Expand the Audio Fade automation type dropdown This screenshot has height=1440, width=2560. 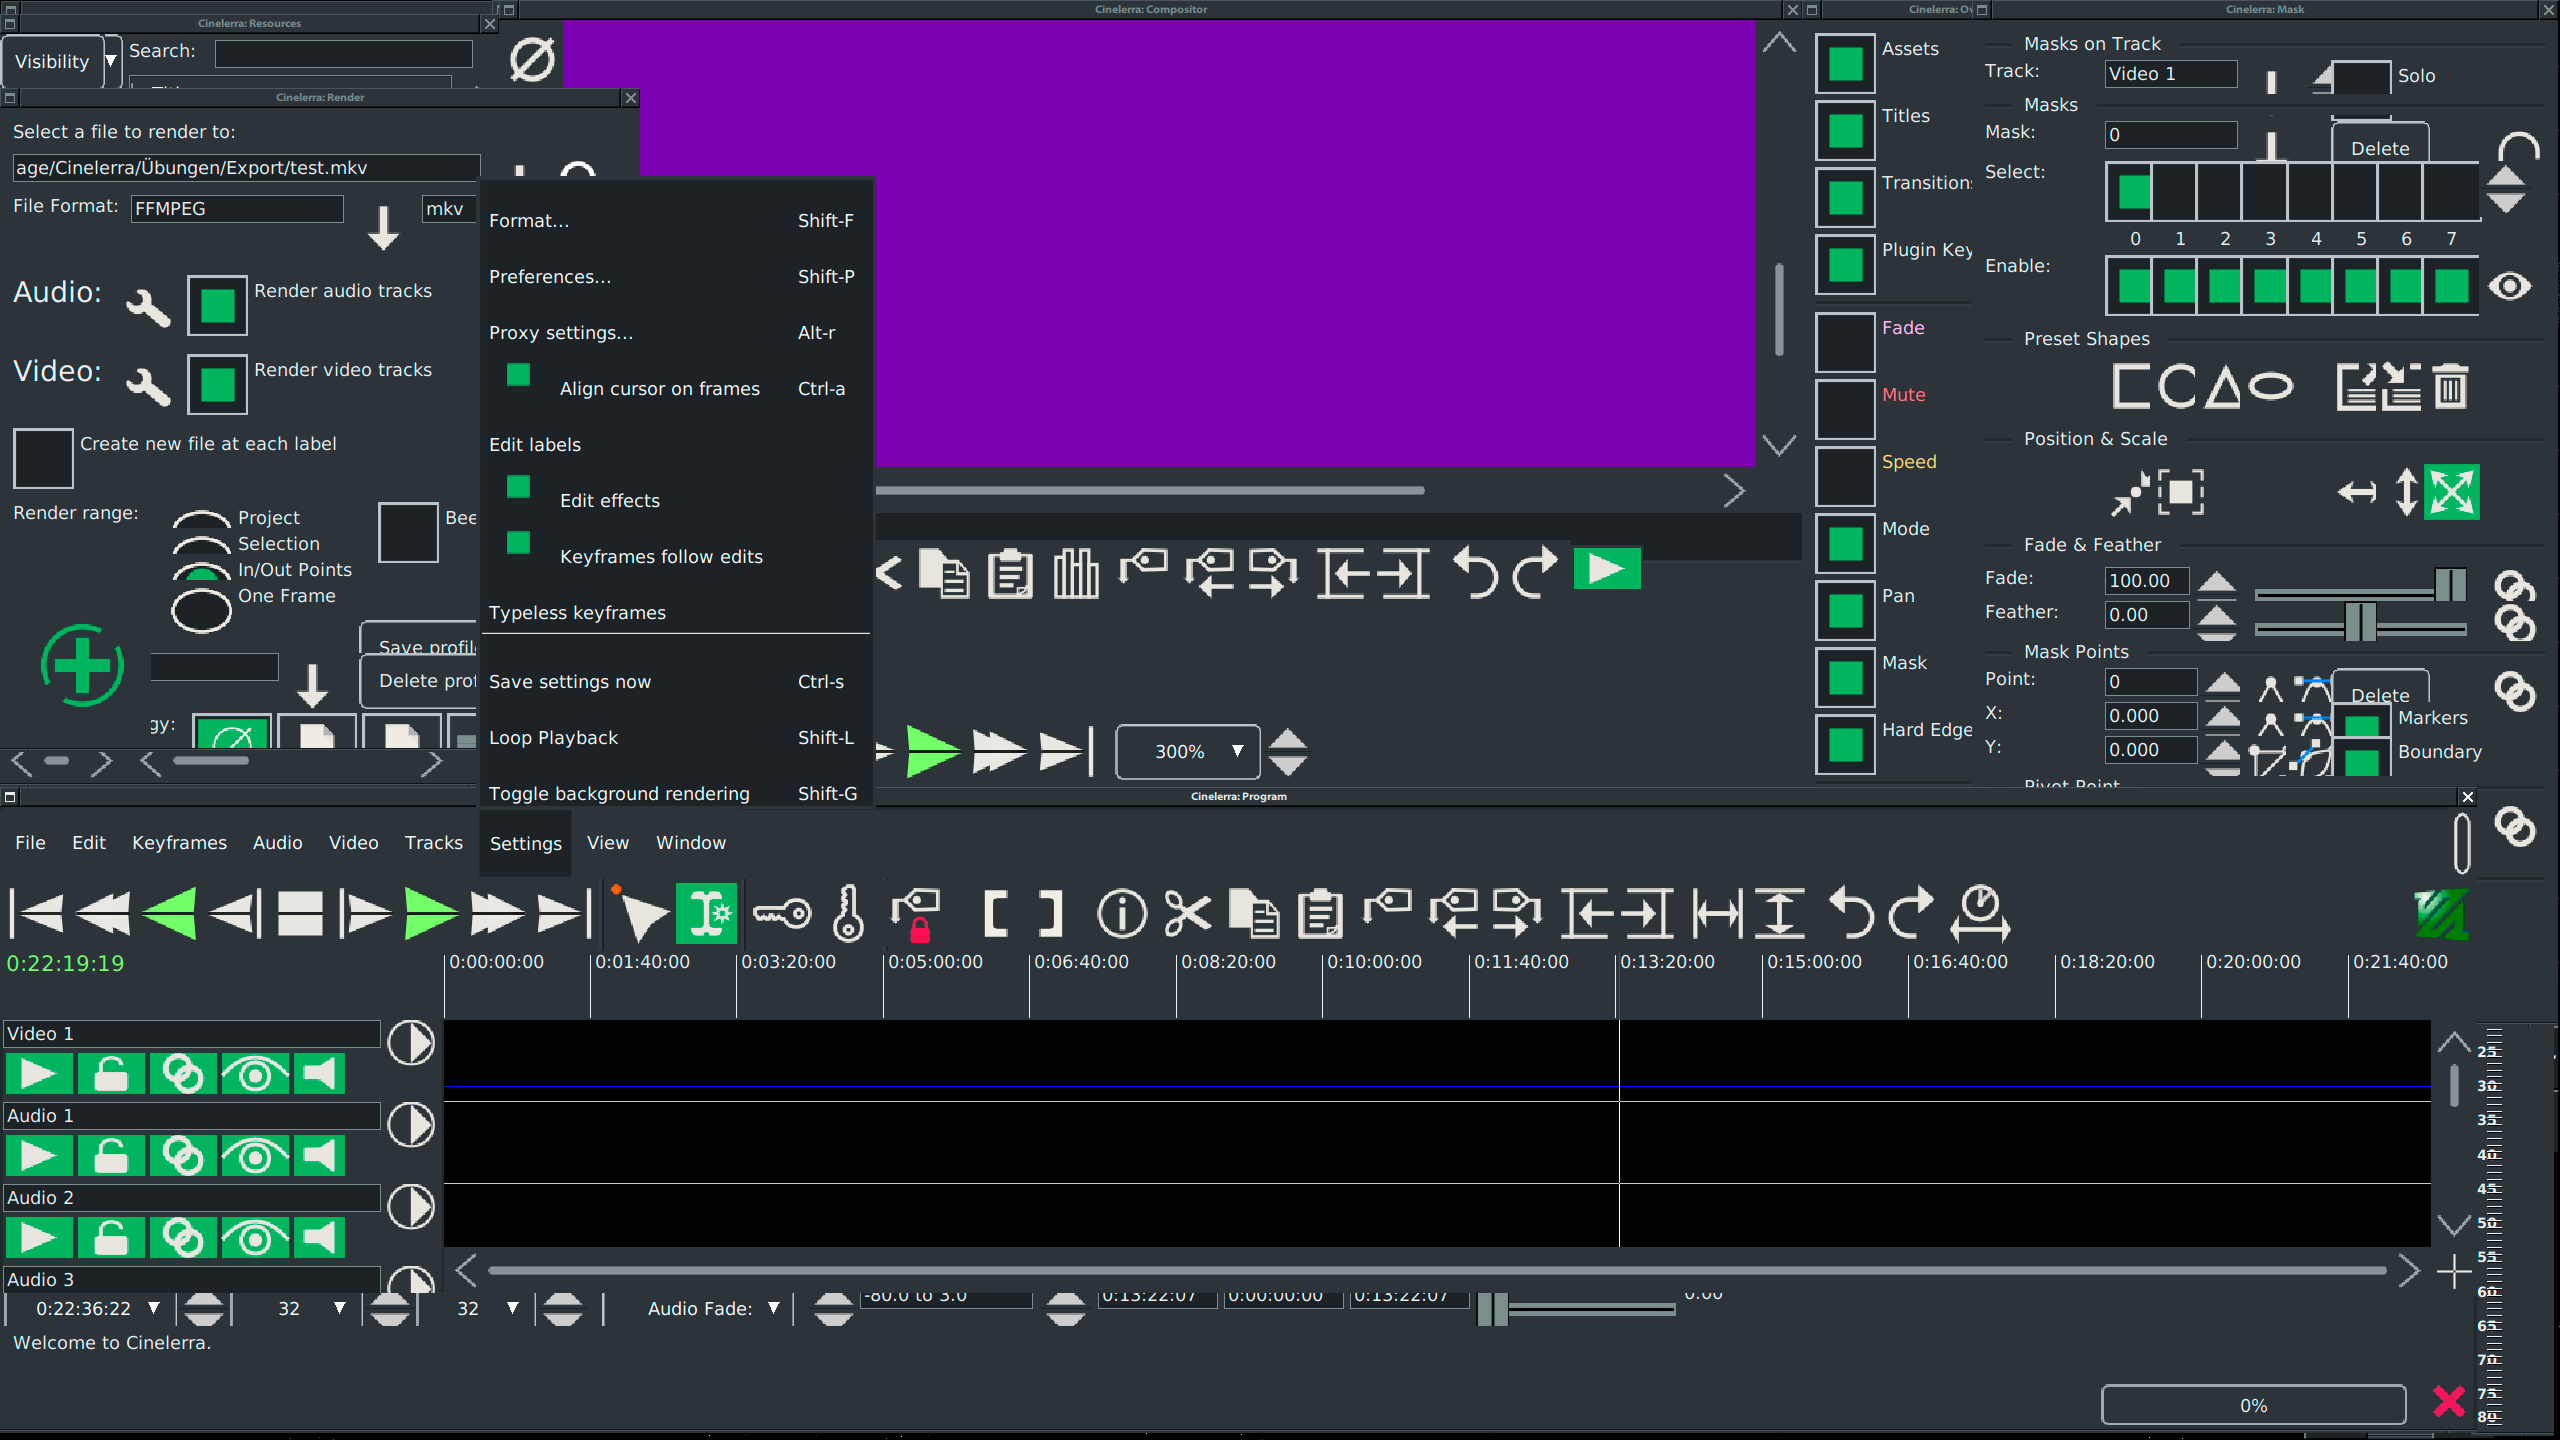click(773, 1308)
